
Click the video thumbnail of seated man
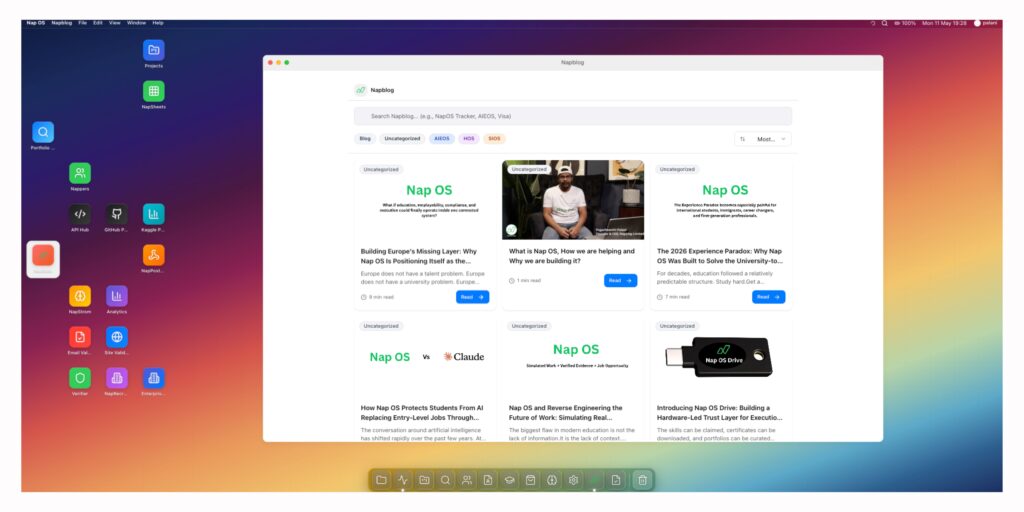click(x=573, y=200)
